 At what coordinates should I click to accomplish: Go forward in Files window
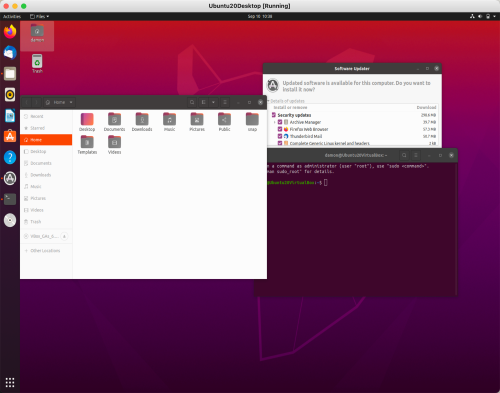(x=37, y=102)
